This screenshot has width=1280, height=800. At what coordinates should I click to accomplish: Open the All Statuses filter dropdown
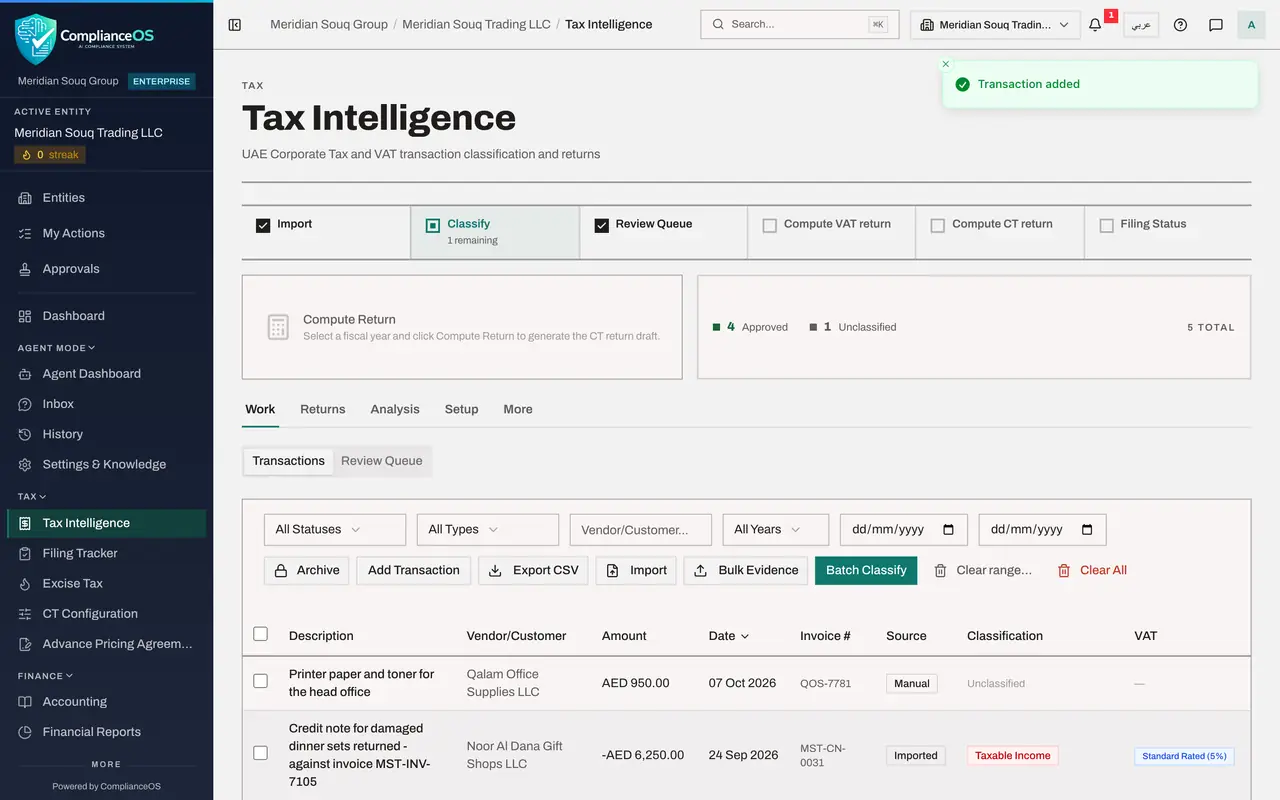pyautogui.click(x=335, y=530)
